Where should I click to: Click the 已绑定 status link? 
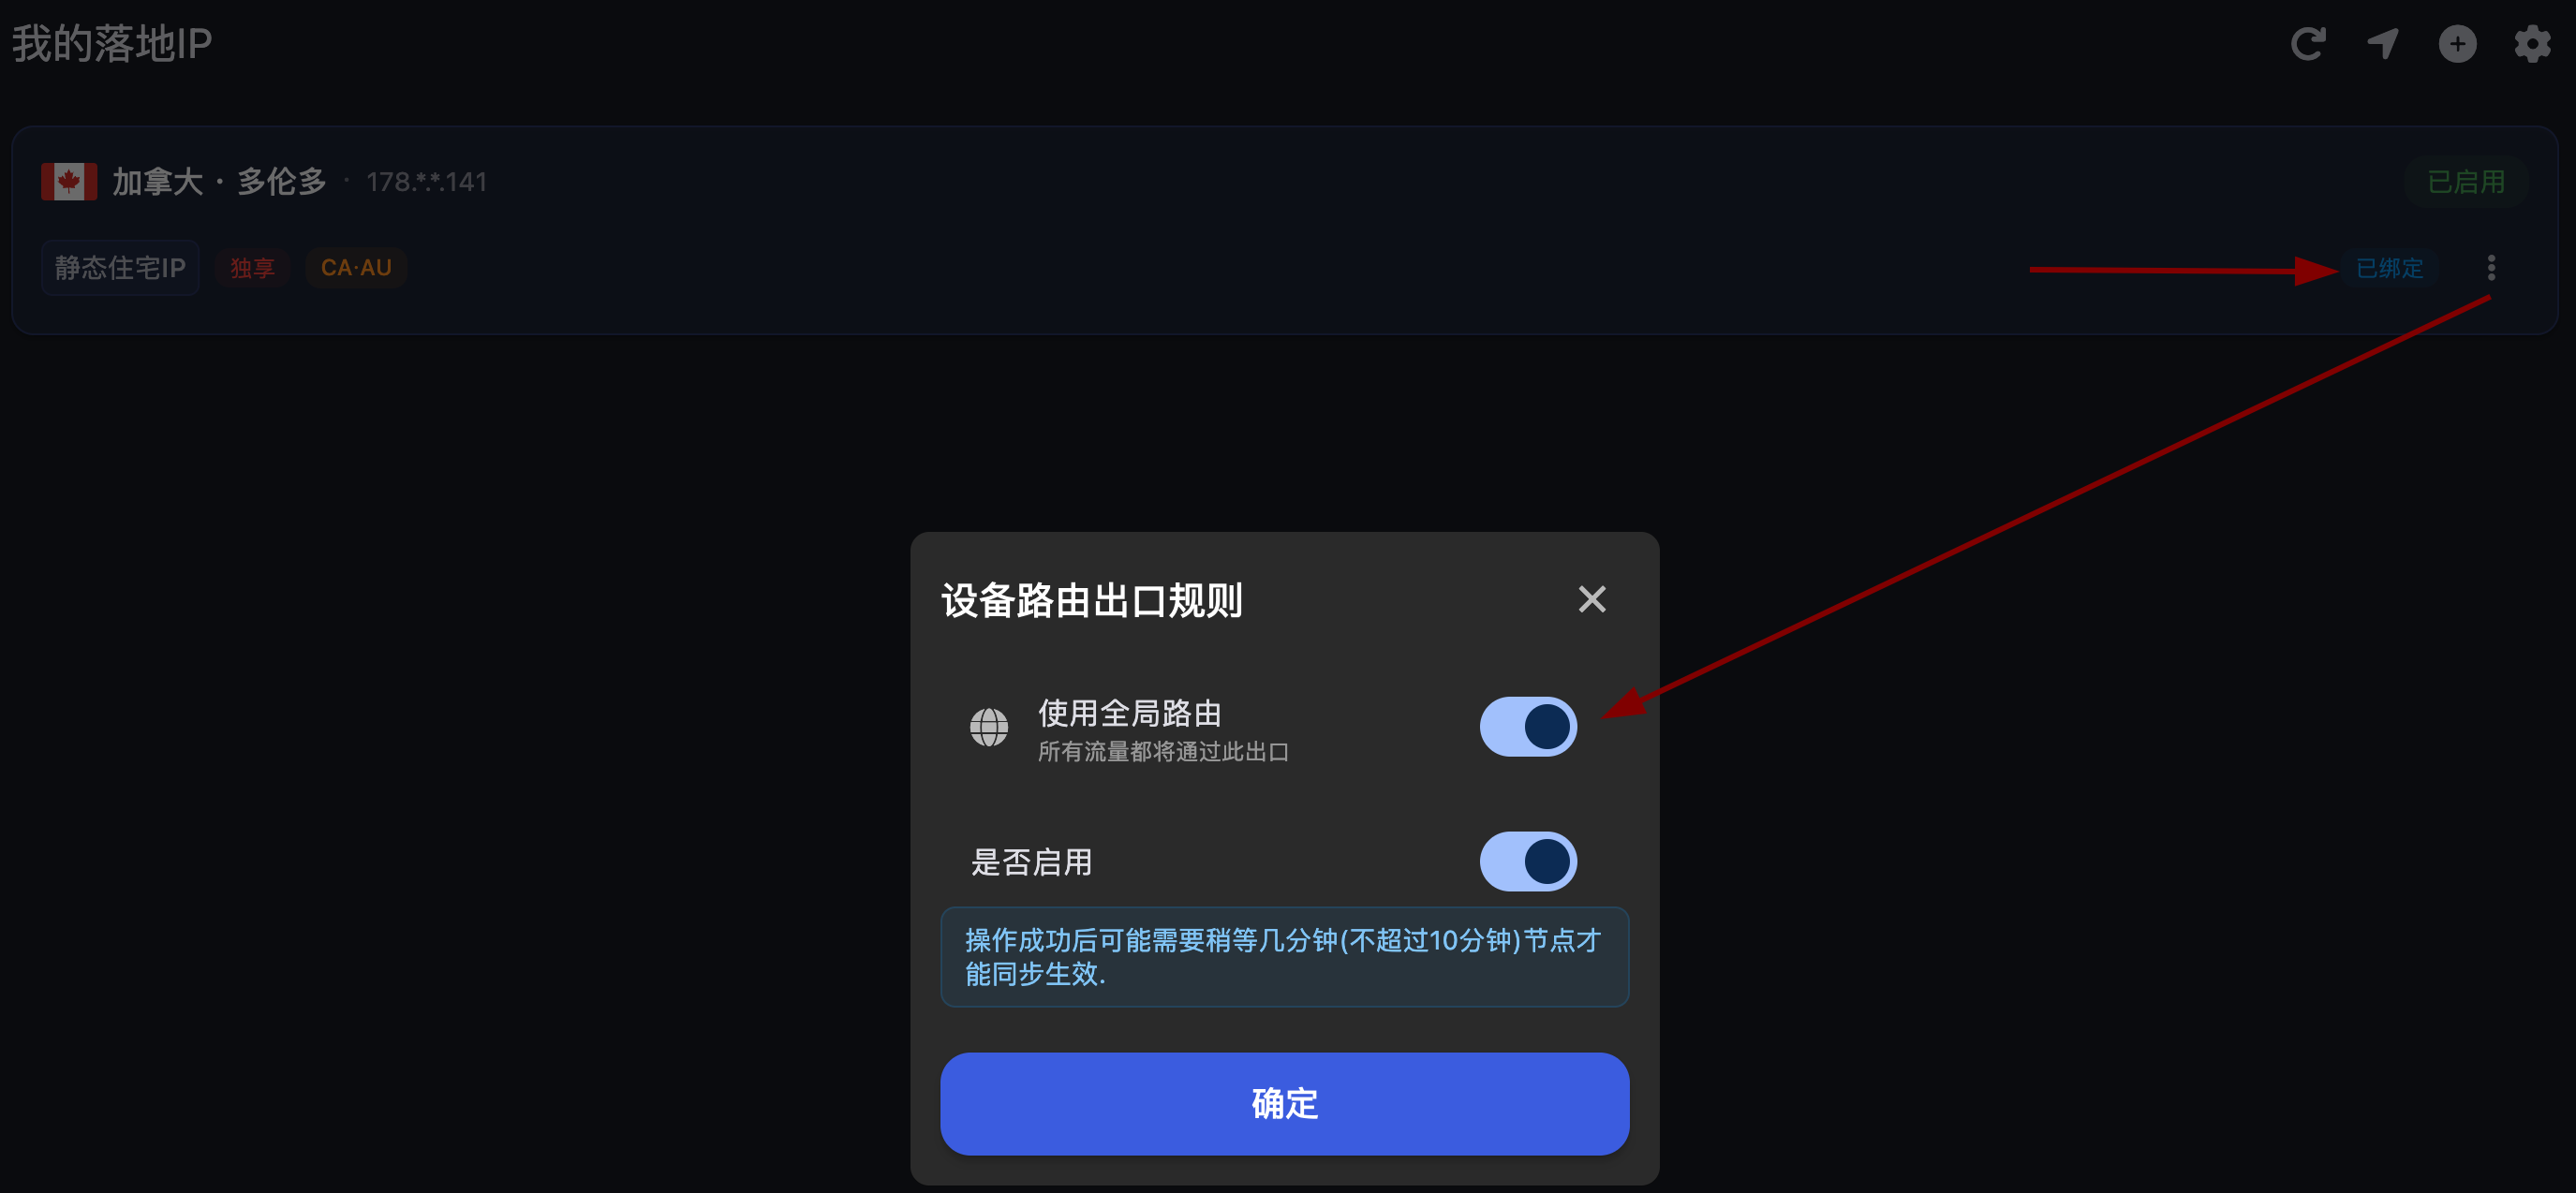(x=2389, y=268)
